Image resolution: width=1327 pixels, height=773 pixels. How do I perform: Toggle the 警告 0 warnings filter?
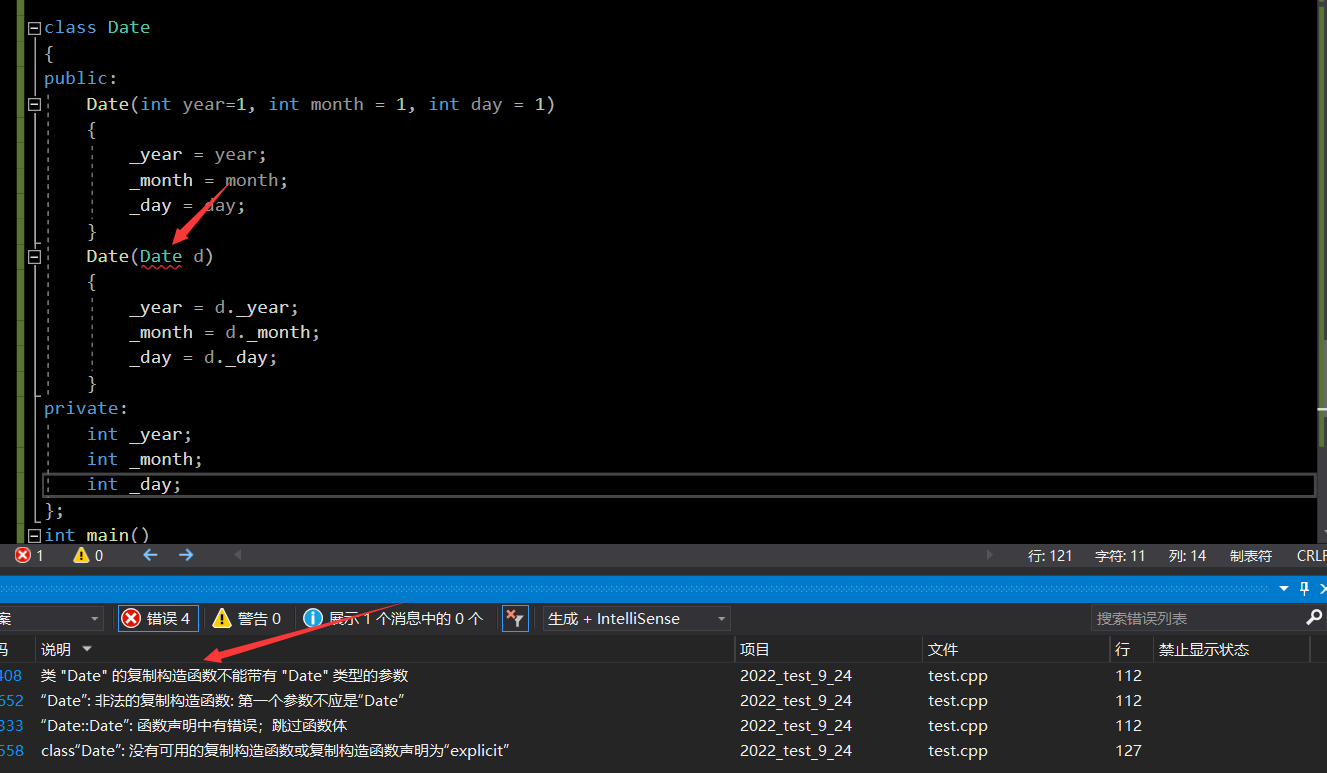248,619
